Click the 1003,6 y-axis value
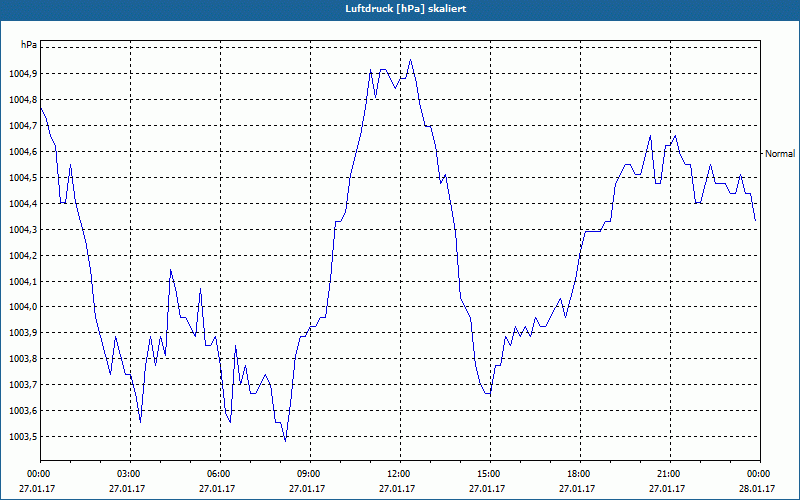The height and width of the screenshot is (500, 800). tap(23, 411)
